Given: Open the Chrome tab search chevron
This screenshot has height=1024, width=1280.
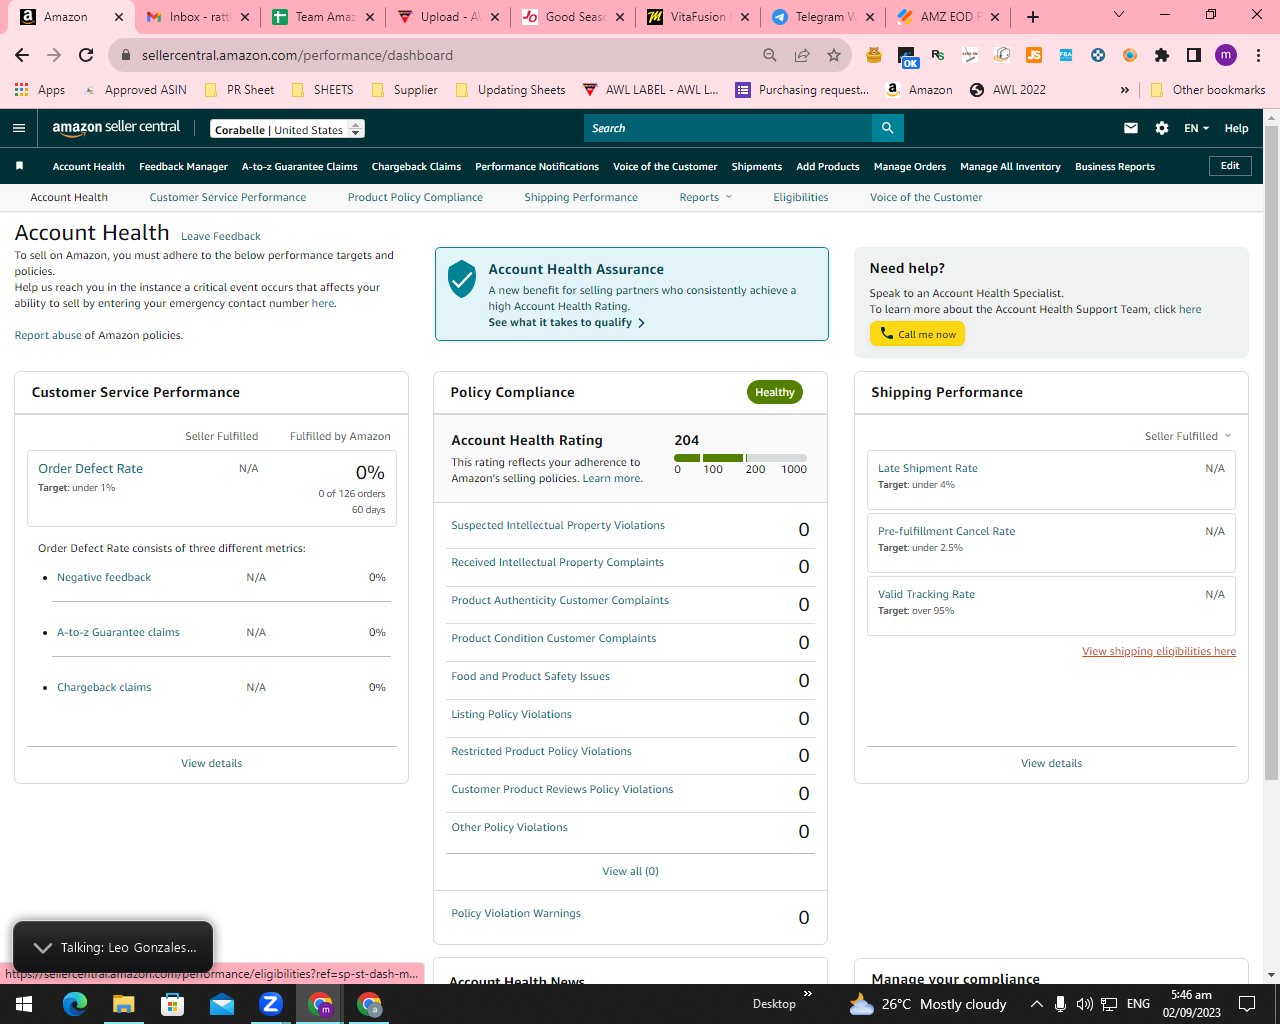Looking at the screenshot, I should [x=1119, y=15].
